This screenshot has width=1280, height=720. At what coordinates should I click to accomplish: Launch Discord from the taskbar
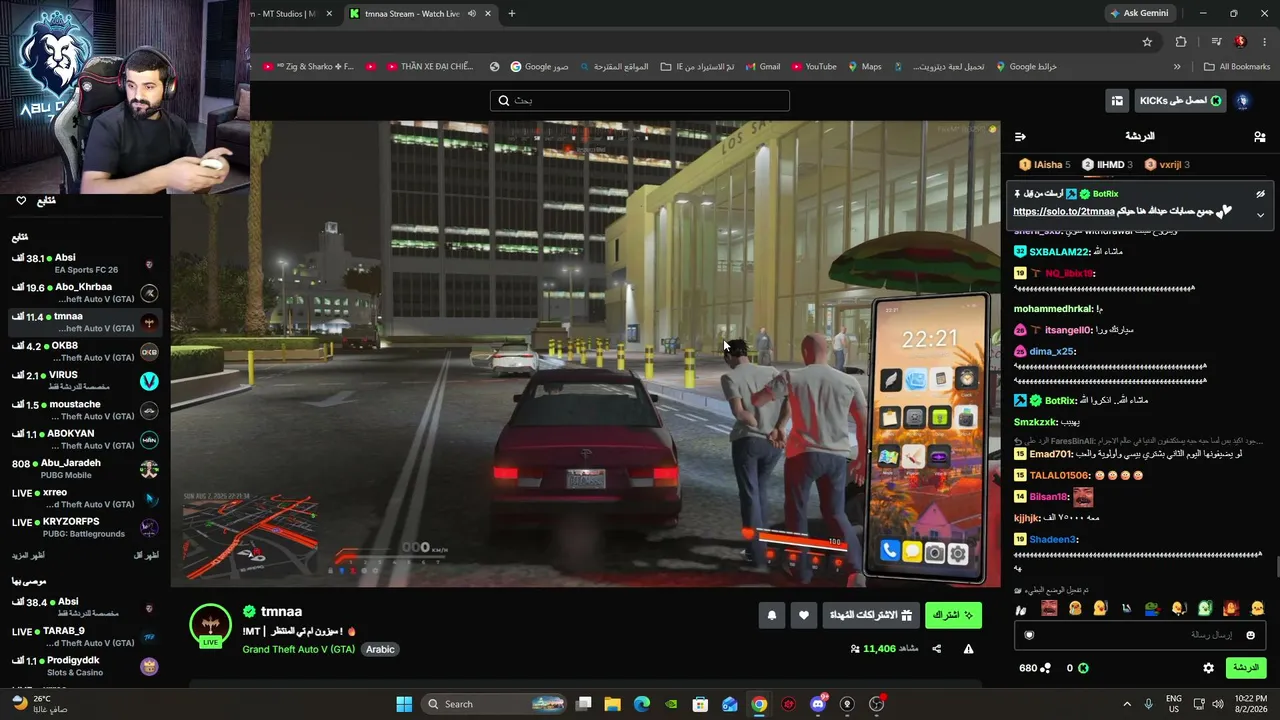tap(818, 704)
